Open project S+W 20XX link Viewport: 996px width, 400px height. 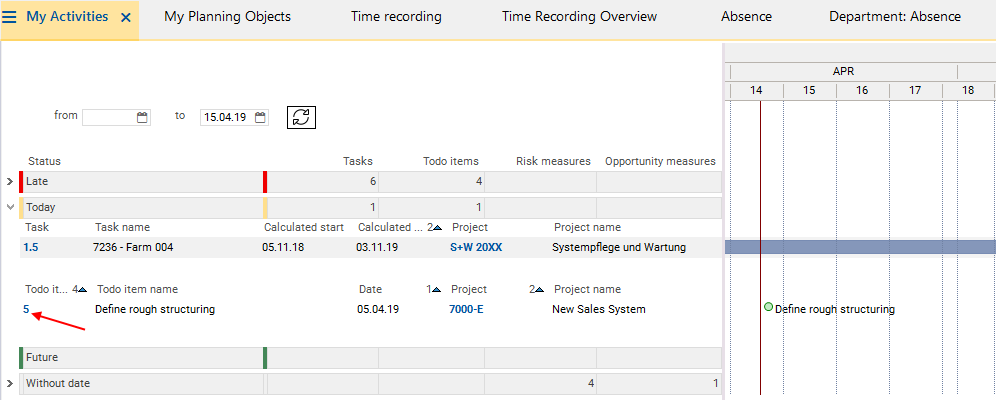point(476,248)
